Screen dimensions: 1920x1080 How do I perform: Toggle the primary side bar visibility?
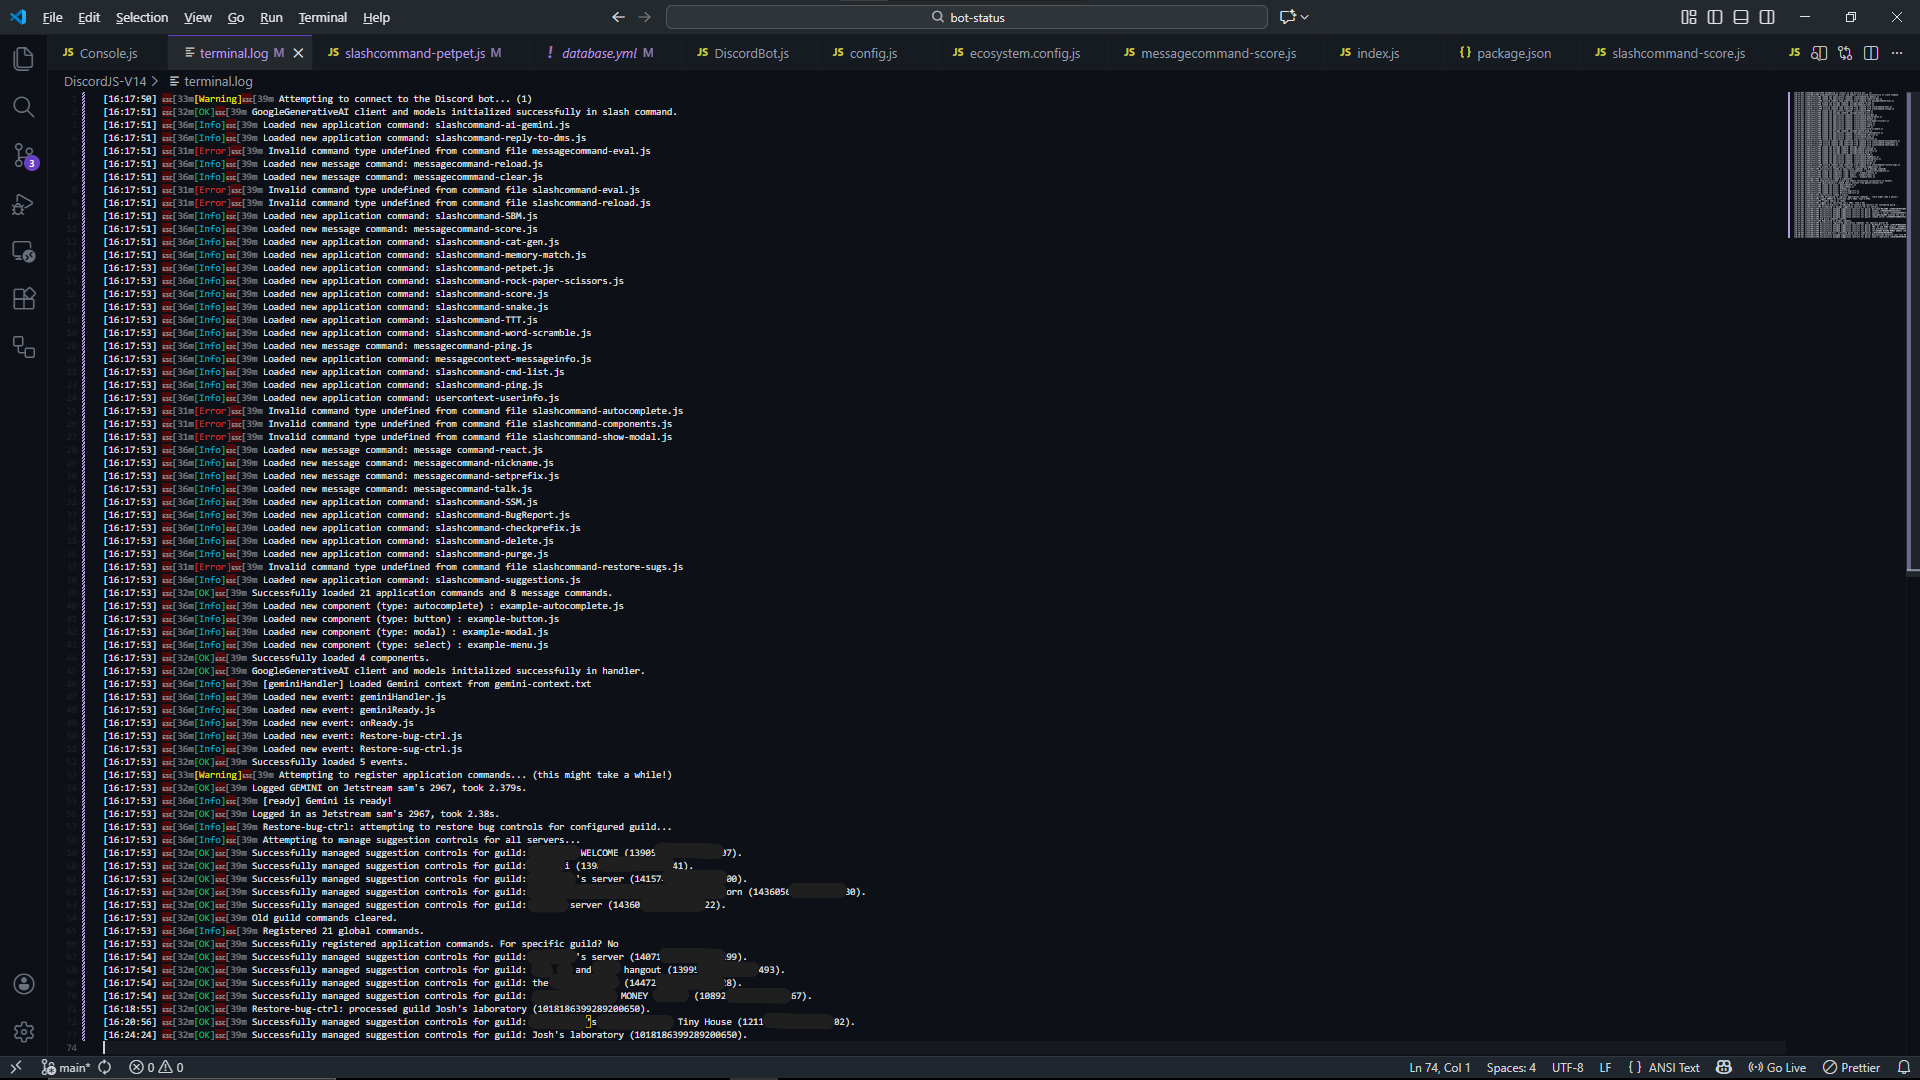tap(1716, 17)
